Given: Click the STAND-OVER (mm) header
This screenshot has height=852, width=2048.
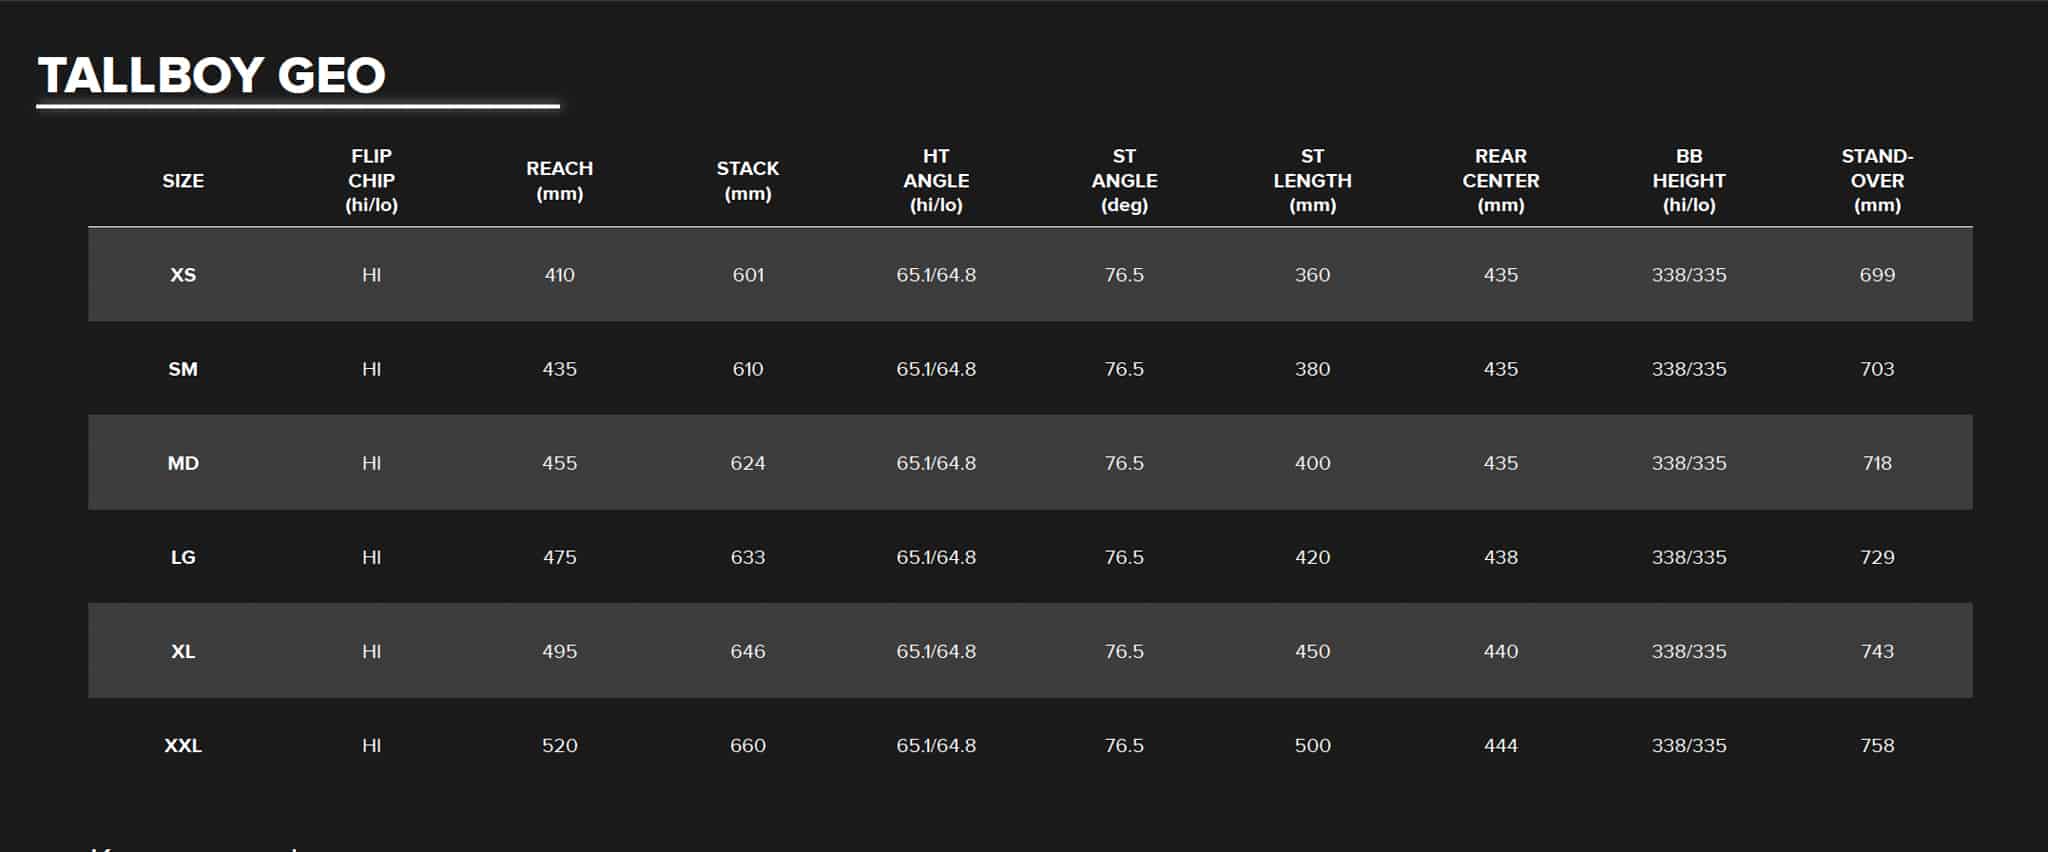Looking at the screenshot, I should pyautogui.click(x=1877, y=181).
